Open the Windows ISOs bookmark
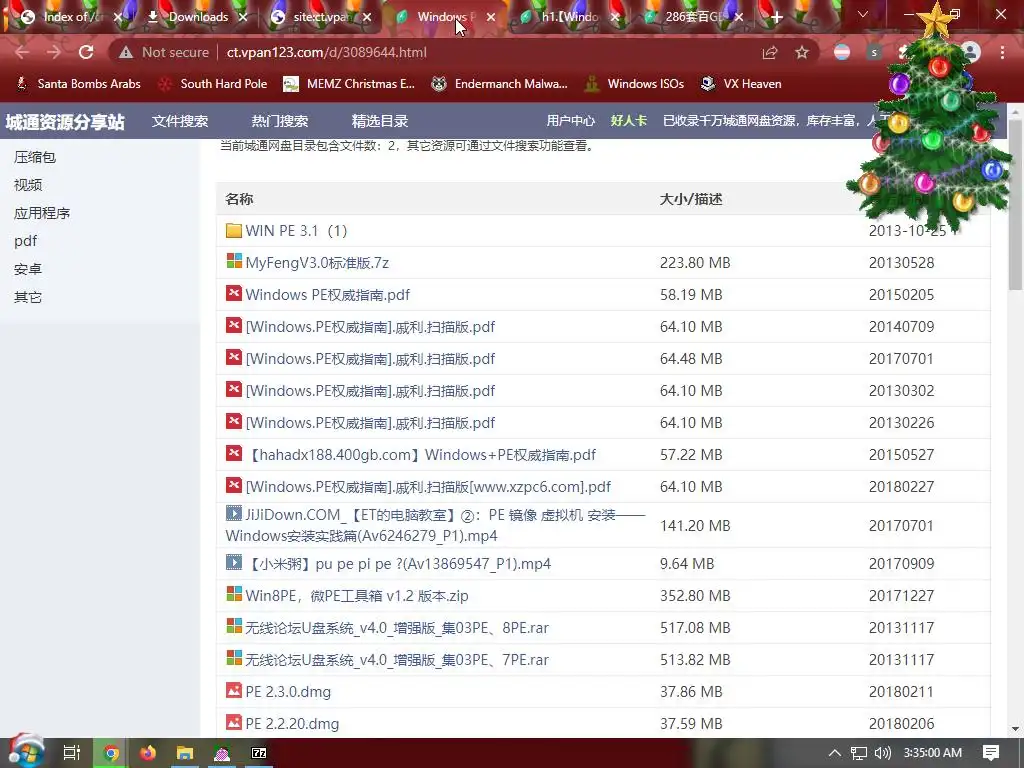The image size is (1024, 768). [635, 84]
